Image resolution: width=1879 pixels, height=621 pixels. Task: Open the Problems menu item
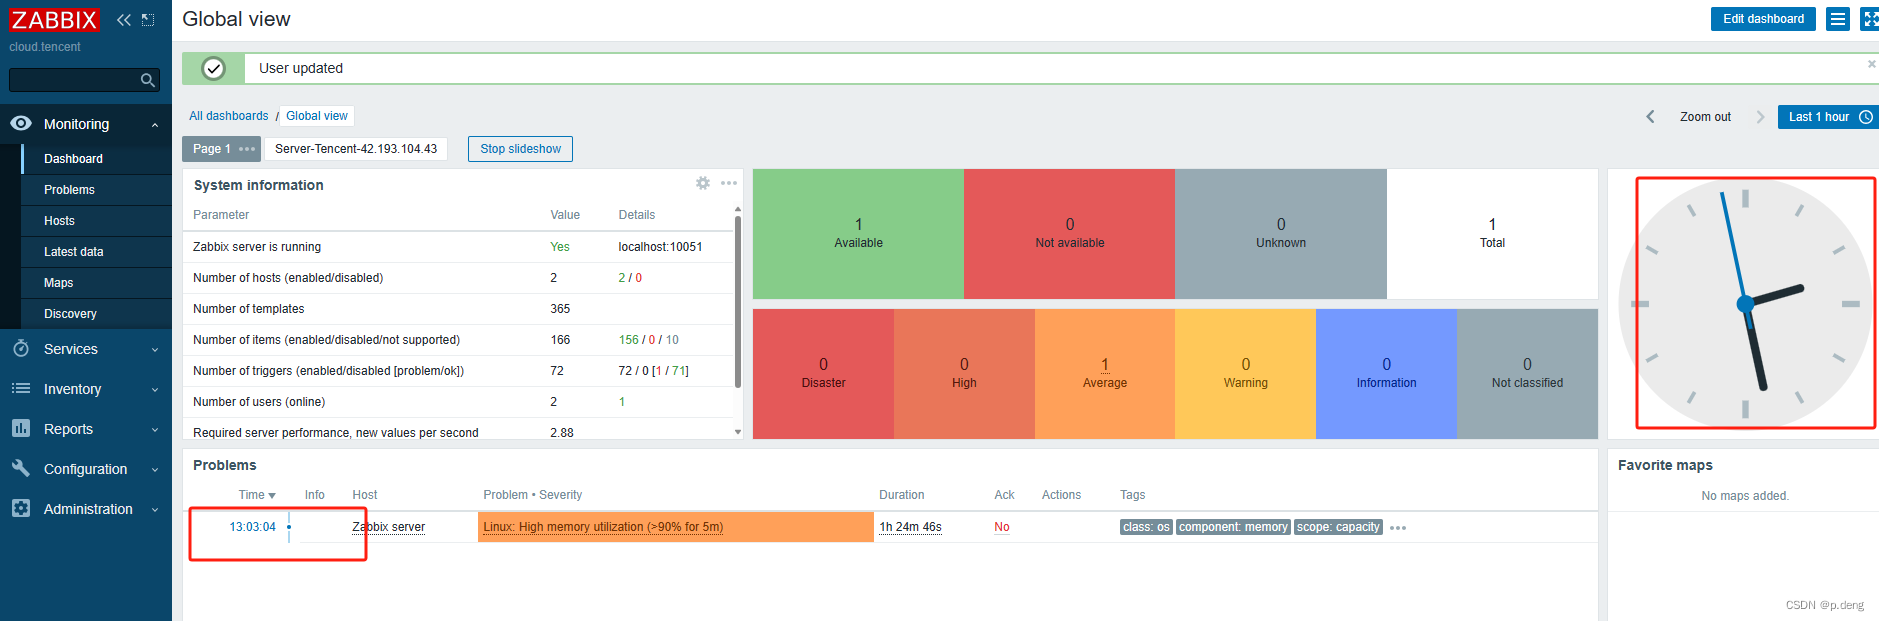coord(69,190)
